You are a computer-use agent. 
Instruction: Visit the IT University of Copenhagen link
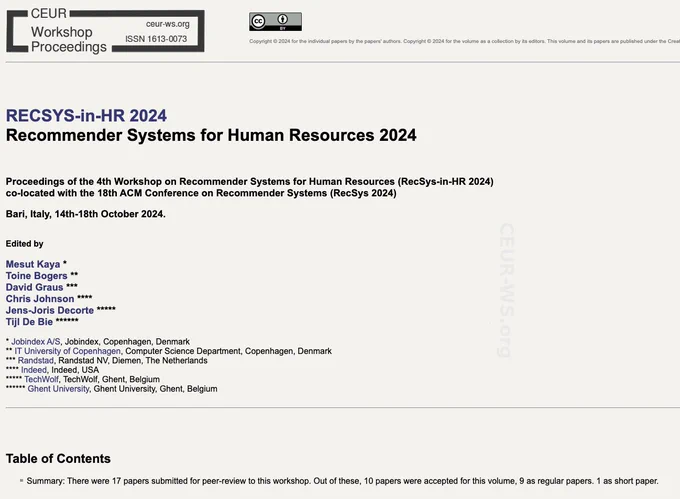tap(68, 351)
